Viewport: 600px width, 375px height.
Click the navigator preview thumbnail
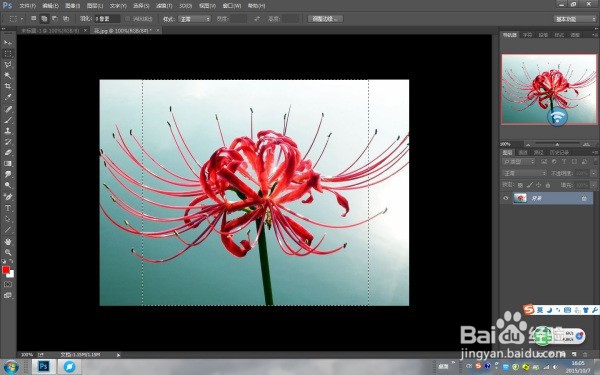[549, 89]
